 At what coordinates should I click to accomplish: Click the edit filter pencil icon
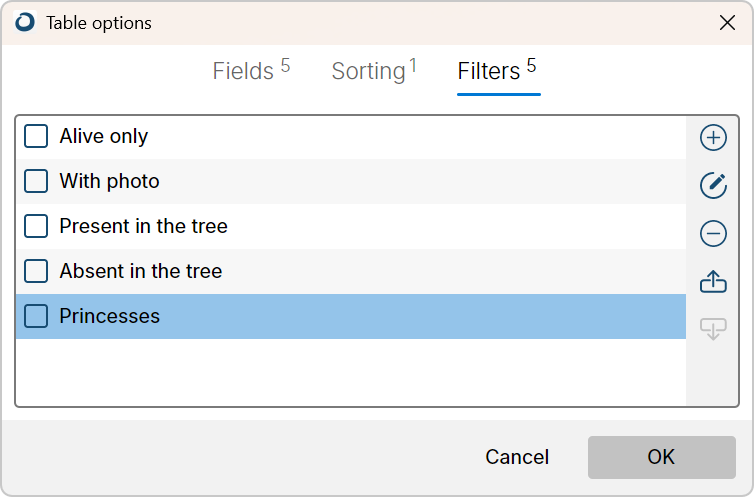pyautogui.click(x=713, y=186)
